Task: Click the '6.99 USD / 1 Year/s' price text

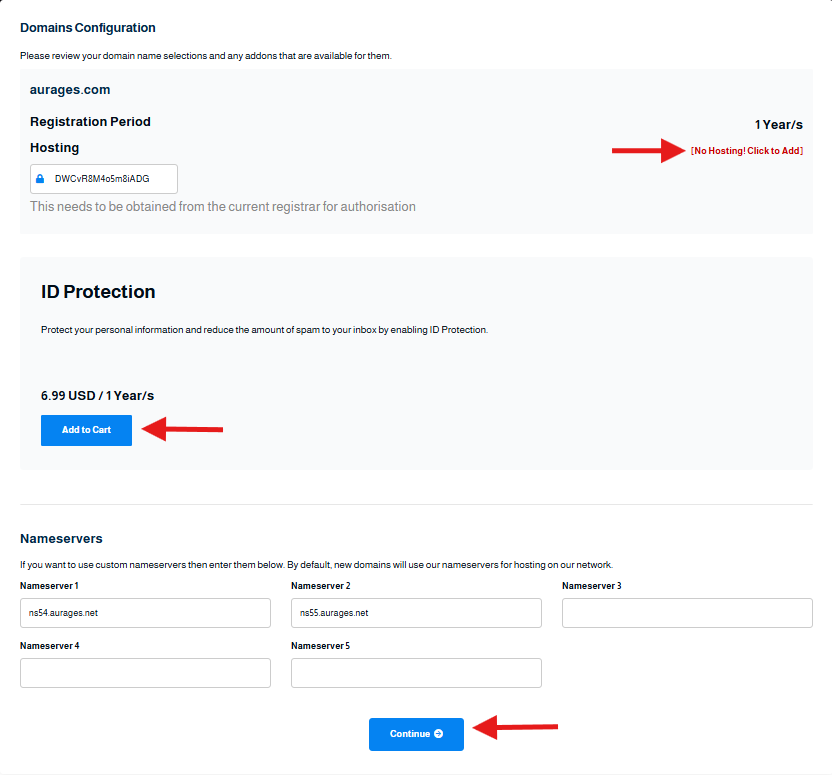Action: click(98, 396)
